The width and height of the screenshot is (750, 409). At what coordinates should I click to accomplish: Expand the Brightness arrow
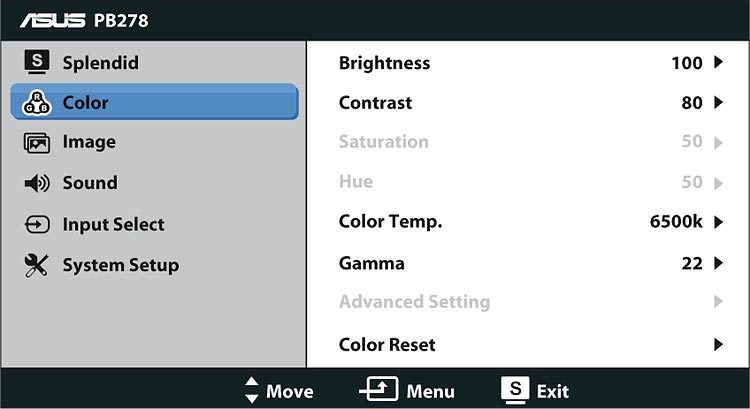[x=718, y=62]
